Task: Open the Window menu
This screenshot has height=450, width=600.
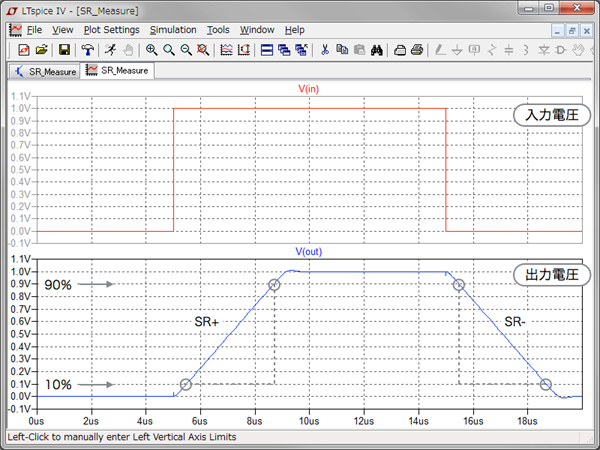Action: tap(257, 30)
